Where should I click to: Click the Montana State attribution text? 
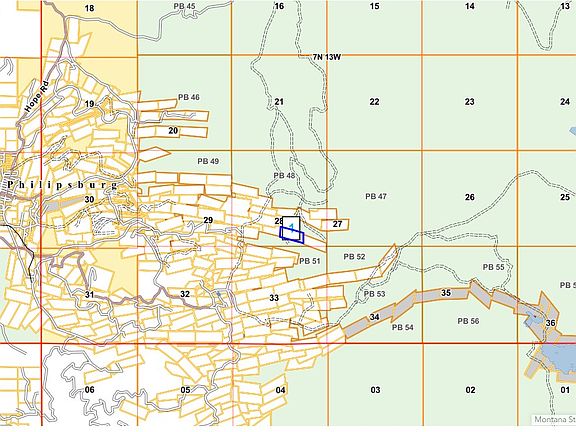coord(554,419)
